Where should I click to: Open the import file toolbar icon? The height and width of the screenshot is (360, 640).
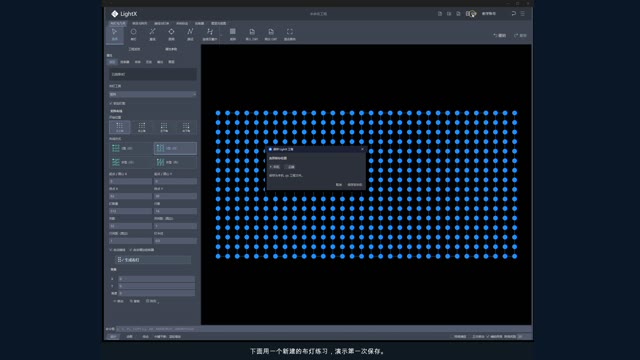tap(252, 34)
